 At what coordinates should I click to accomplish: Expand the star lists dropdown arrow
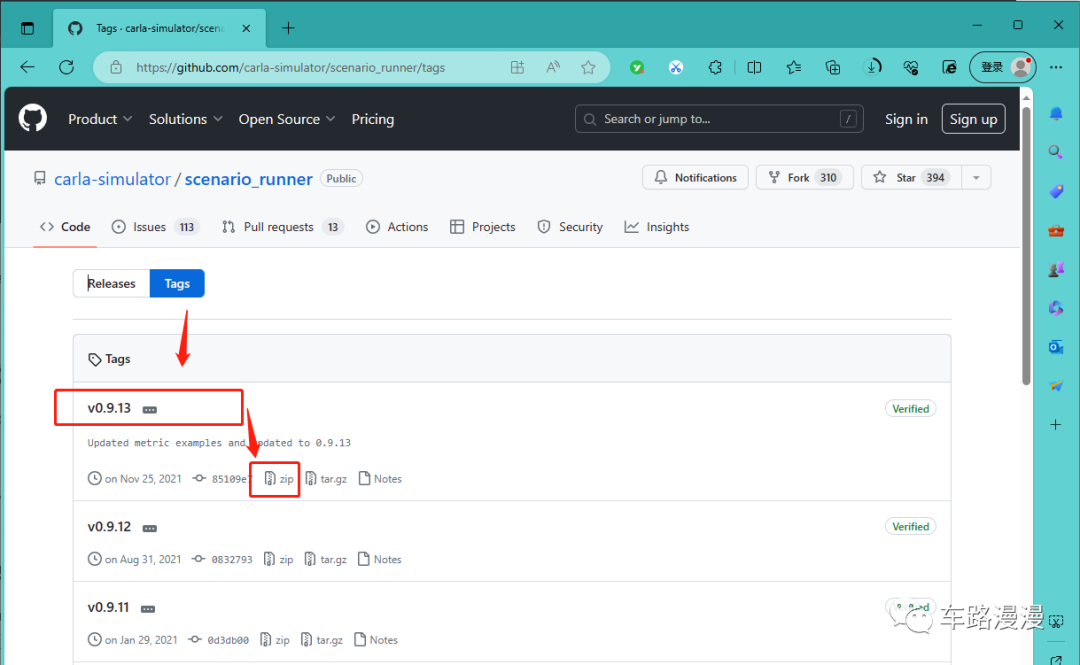(x=976, y=177)
